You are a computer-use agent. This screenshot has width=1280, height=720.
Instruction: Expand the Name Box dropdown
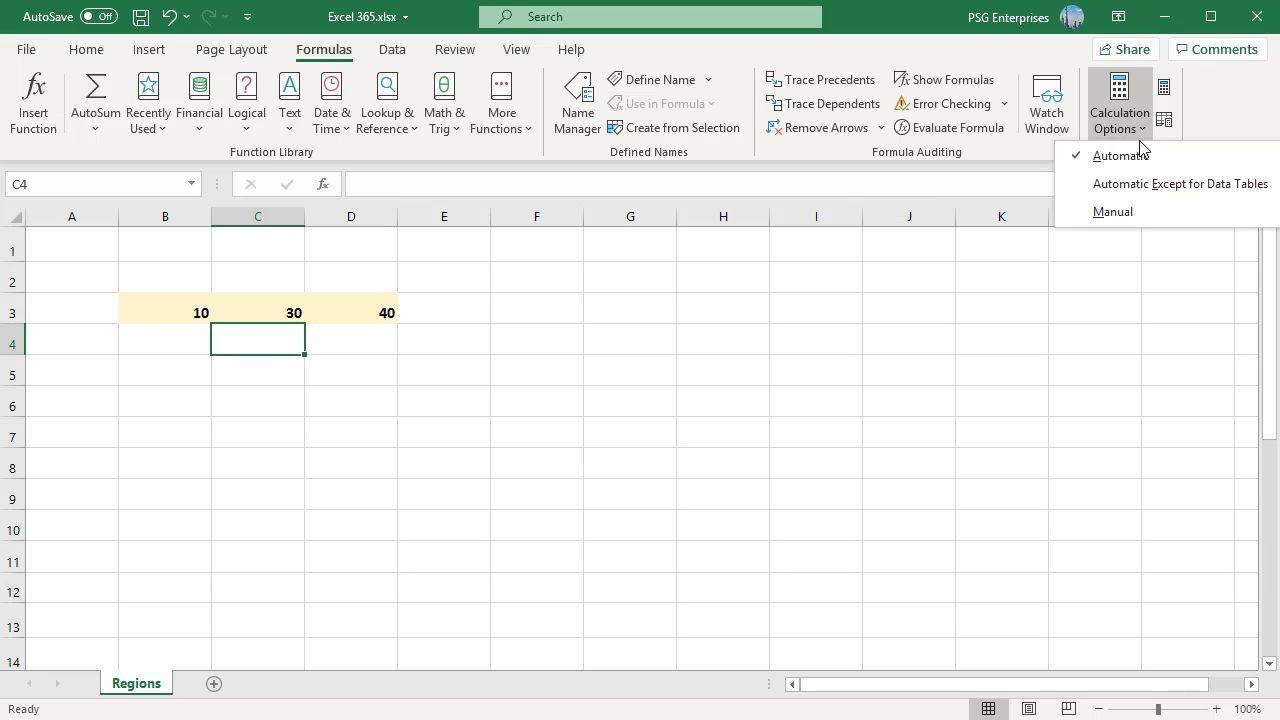pyautogui.click(x=191, y=184)
